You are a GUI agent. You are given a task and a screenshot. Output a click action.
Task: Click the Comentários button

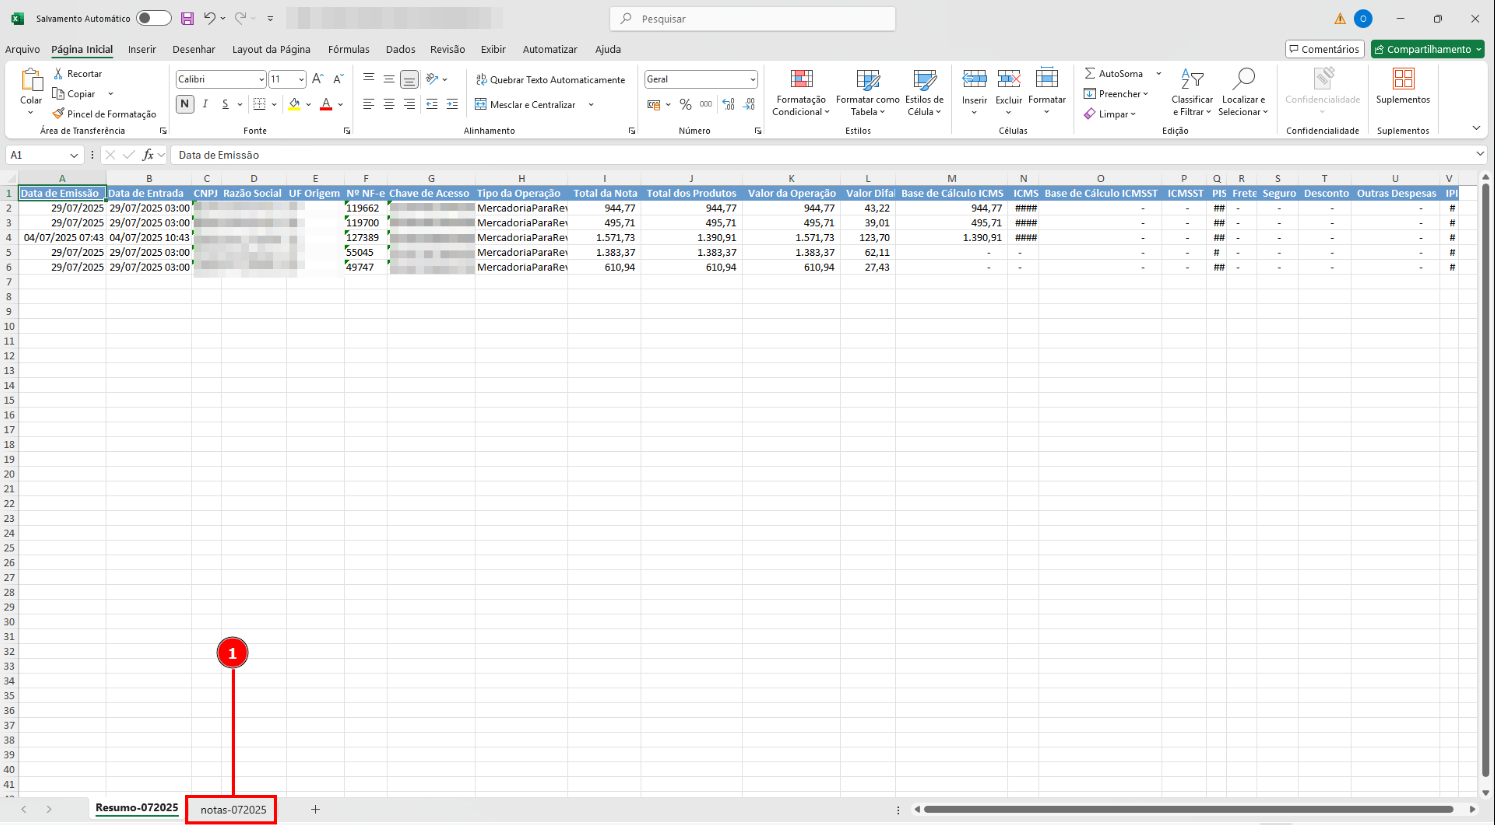pos(1324,49)
